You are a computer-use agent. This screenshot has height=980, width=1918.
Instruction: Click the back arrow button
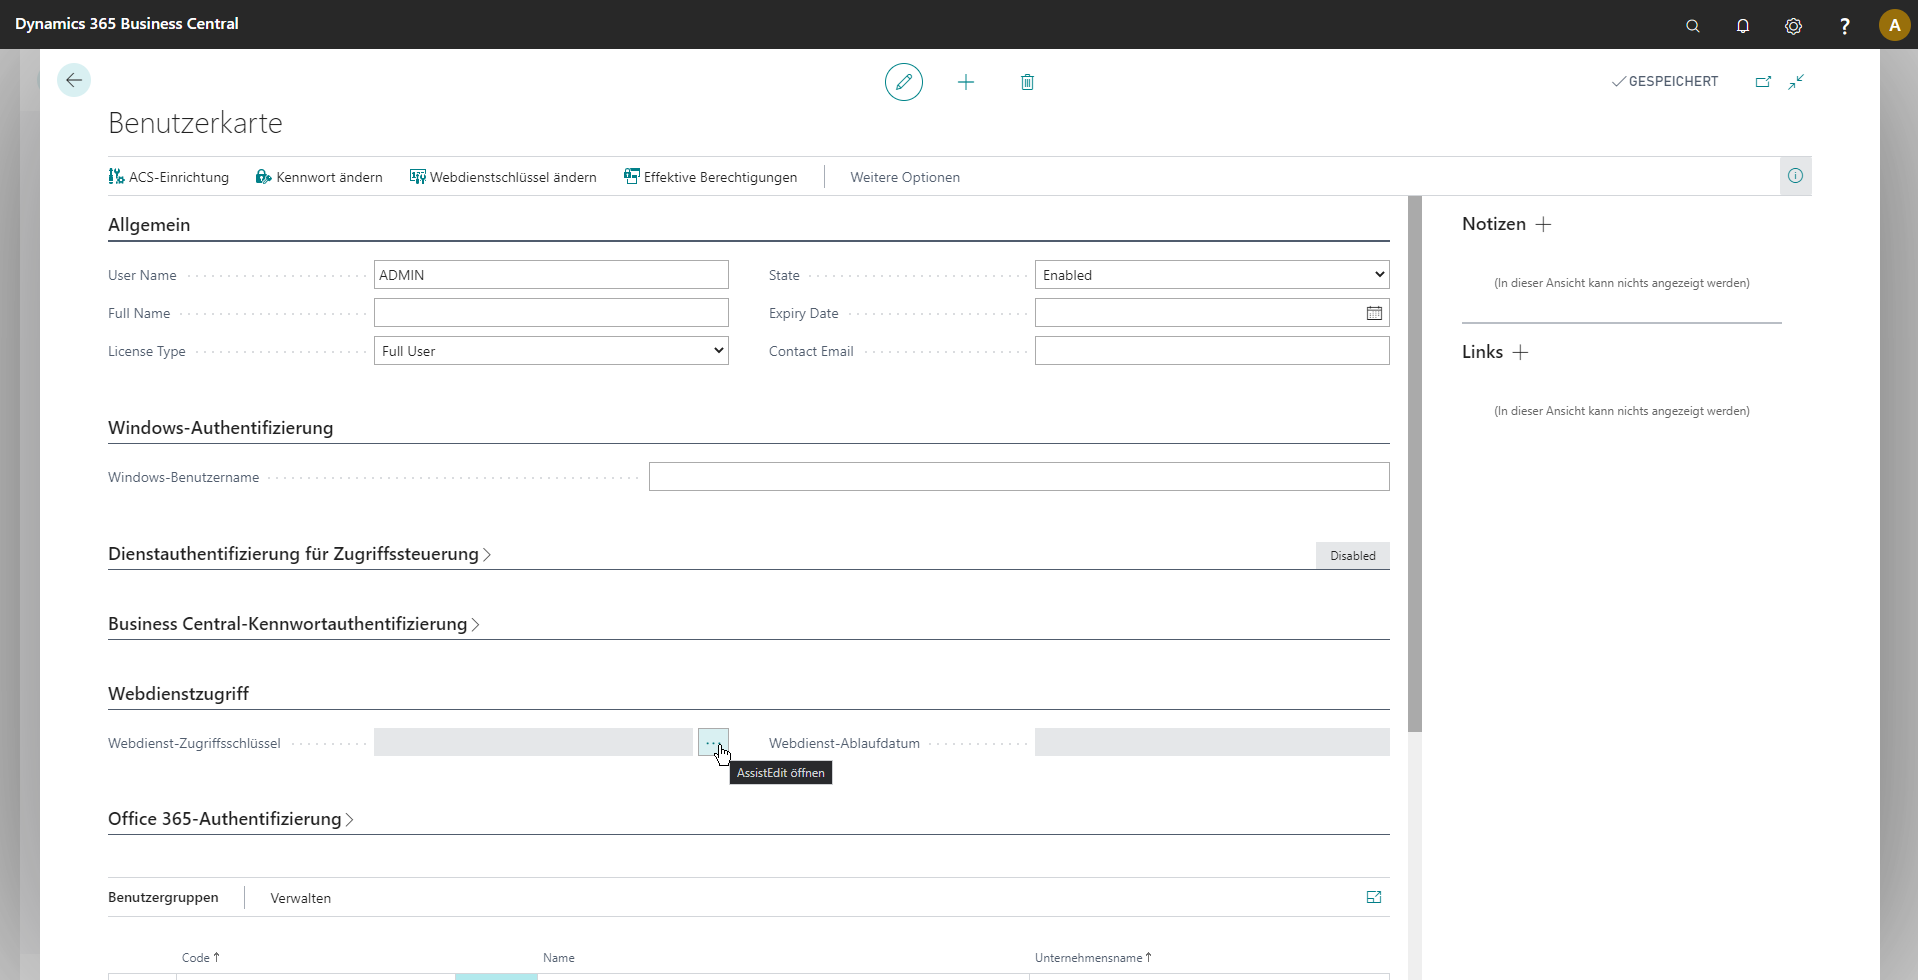(74, 80)
